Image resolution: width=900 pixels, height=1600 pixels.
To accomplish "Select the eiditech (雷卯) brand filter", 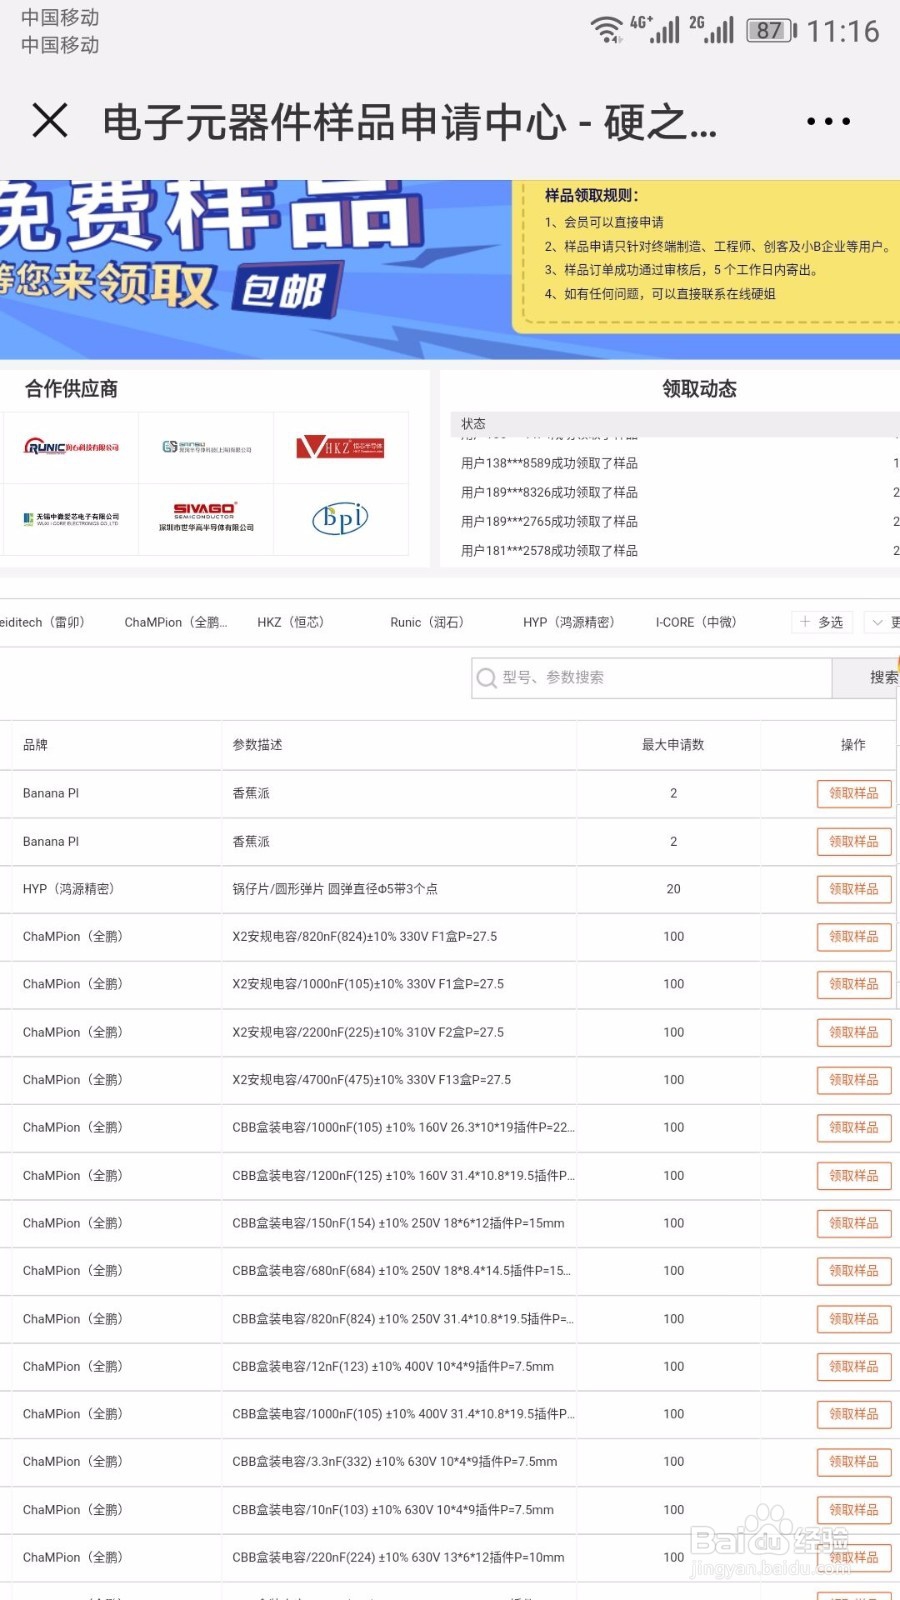I will (42, 622).
